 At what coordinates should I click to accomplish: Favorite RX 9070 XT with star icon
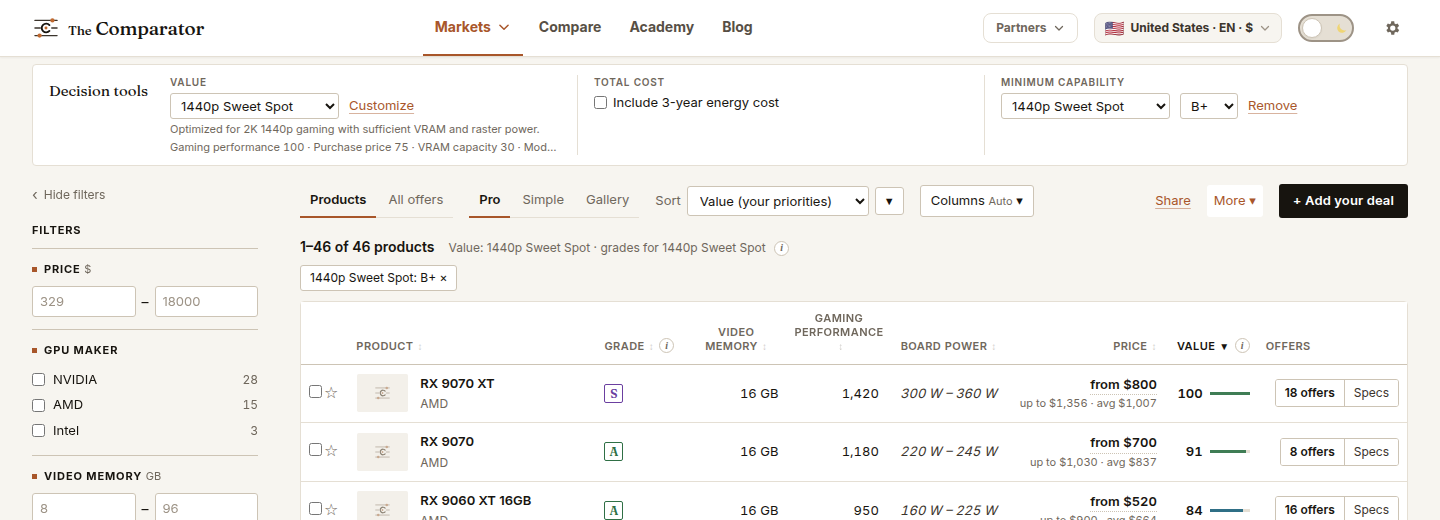[332, 392]
